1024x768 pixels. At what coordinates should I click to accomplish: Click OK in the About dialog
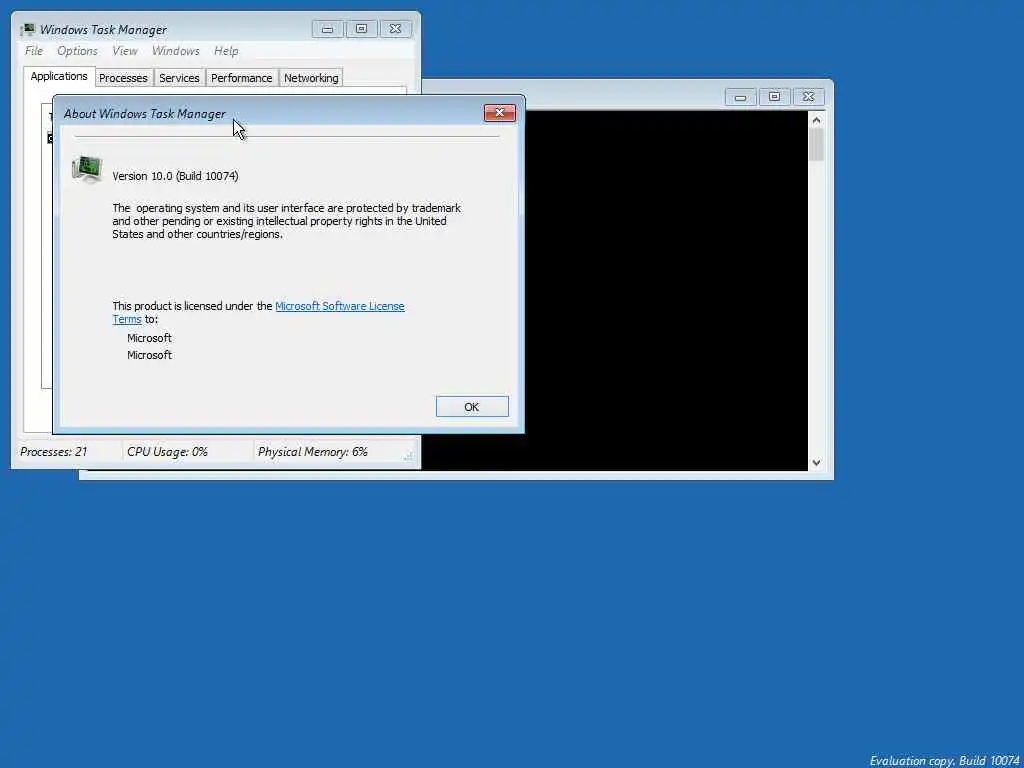pyautogui.click(x=472, y=406)
